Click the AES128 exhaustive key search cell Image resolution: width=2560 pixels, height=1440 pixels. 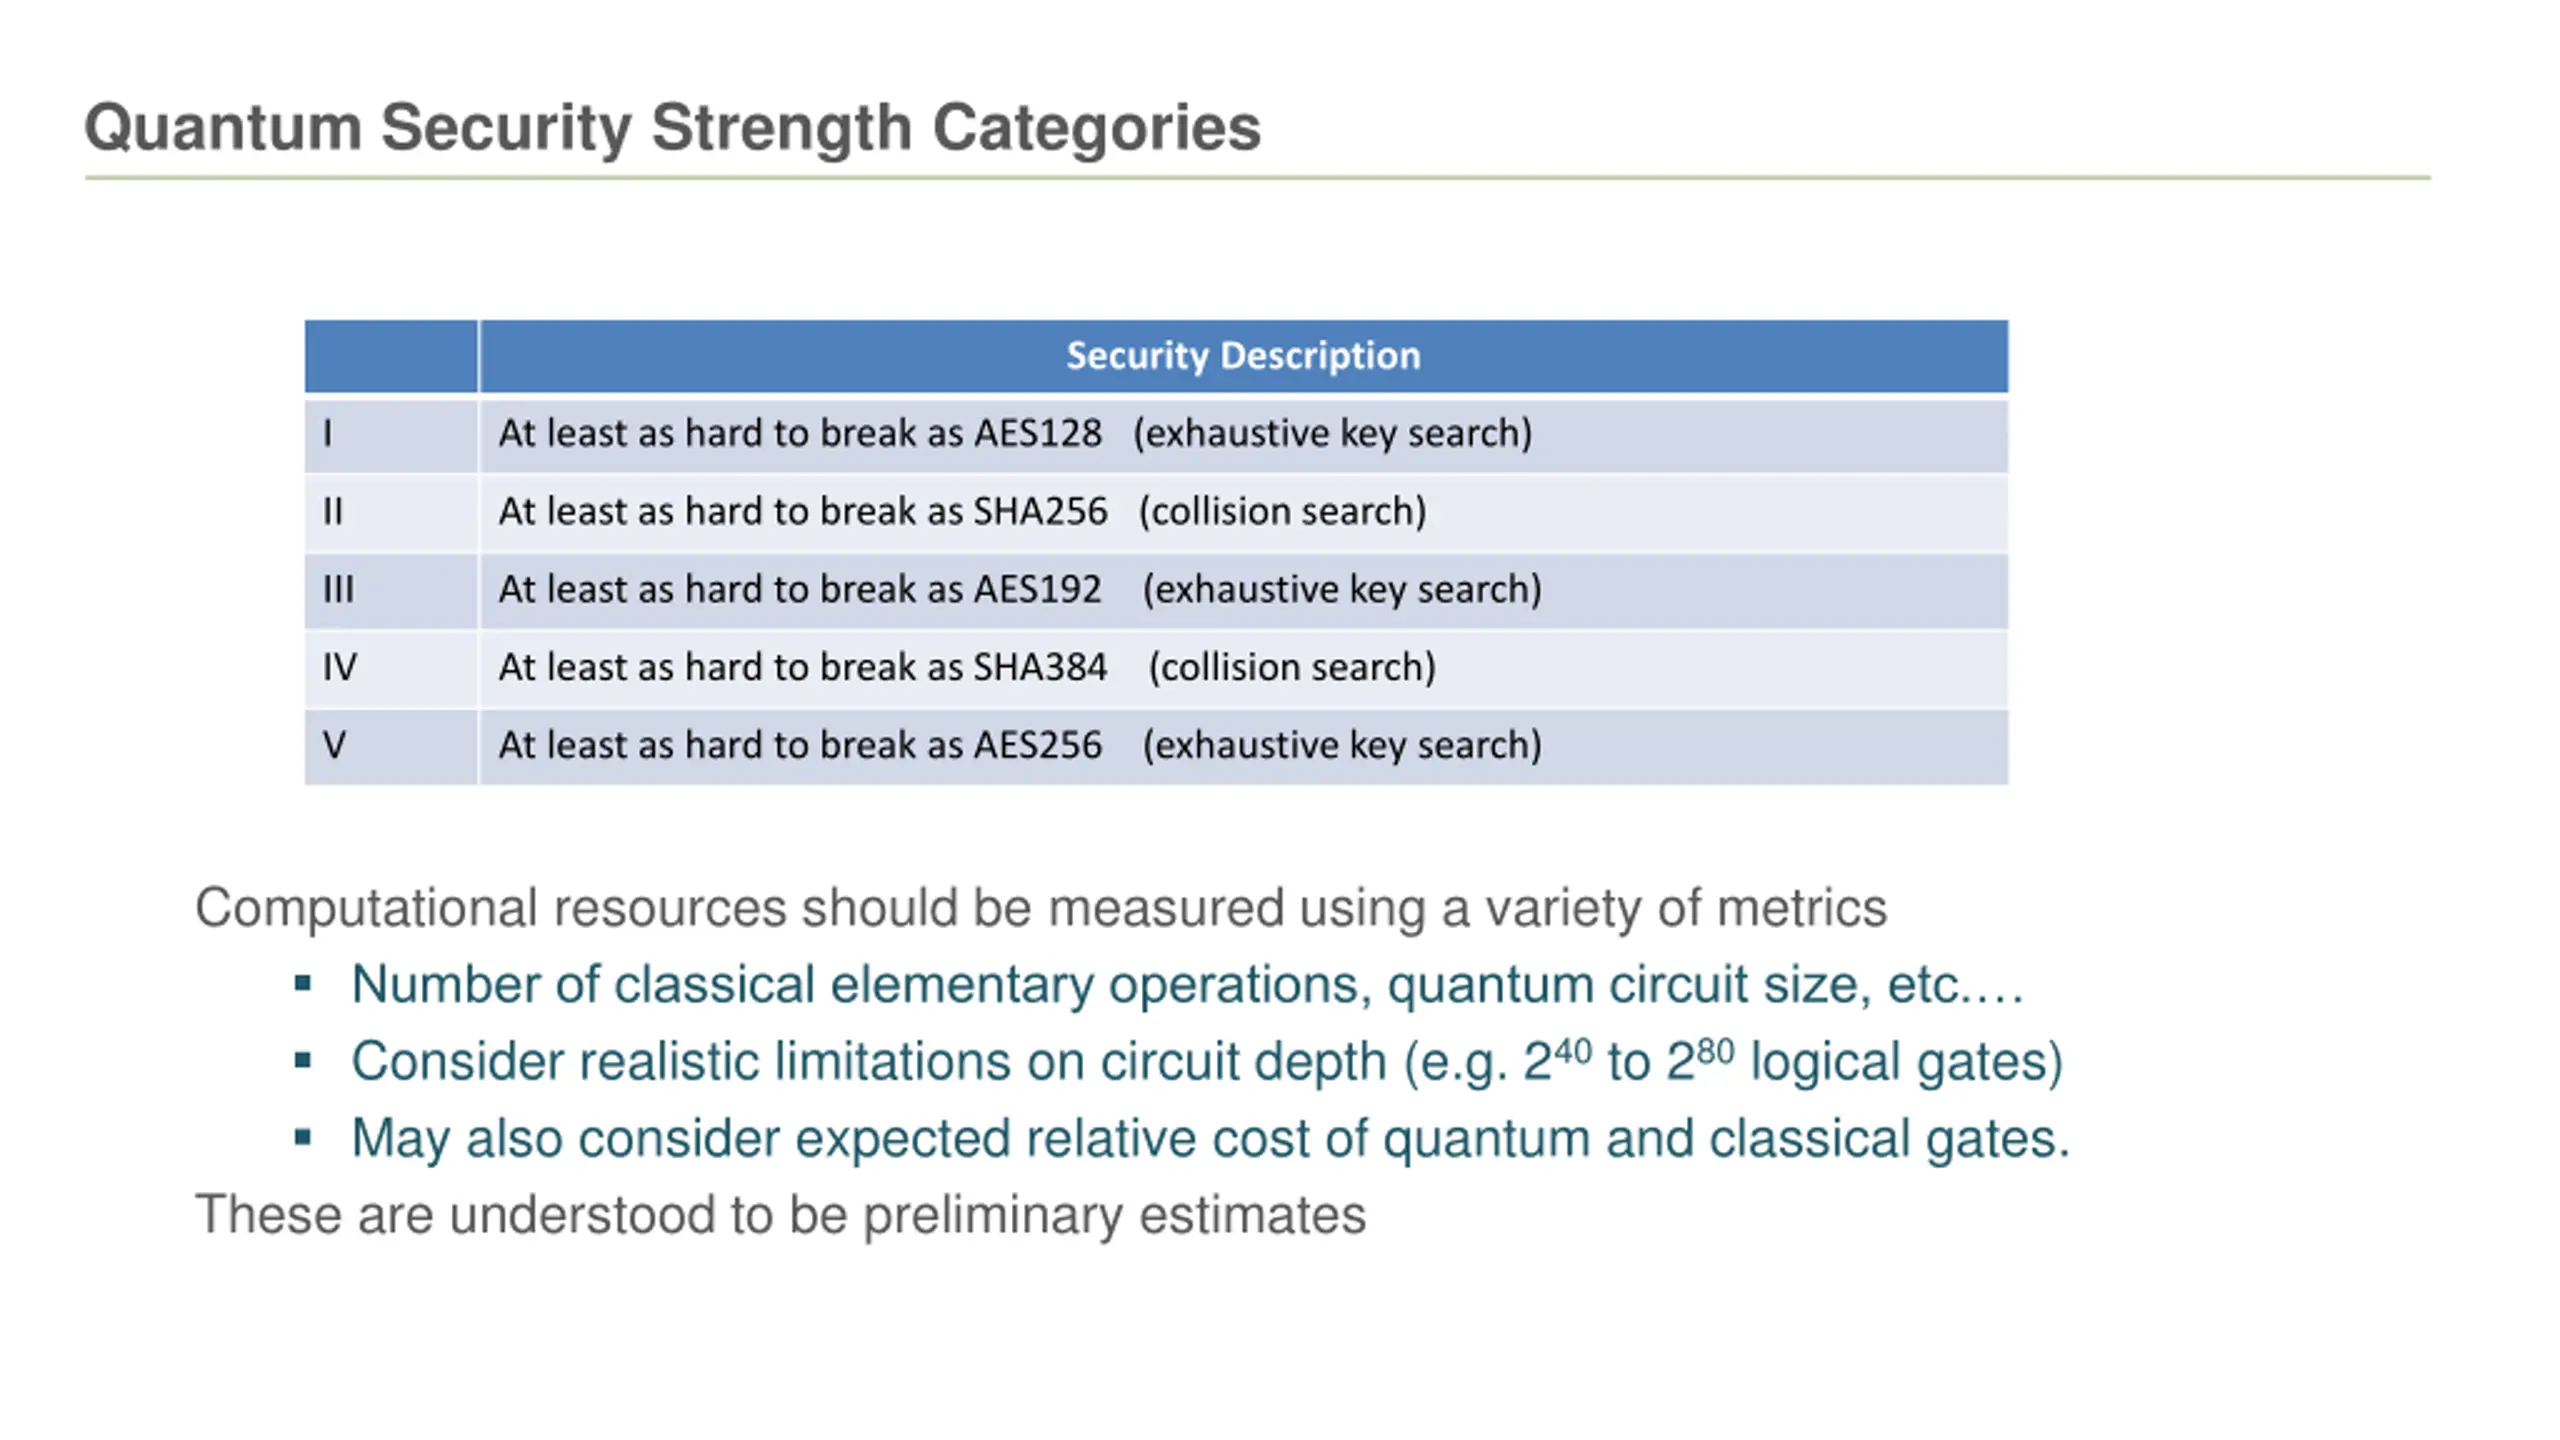(1243, 435)
